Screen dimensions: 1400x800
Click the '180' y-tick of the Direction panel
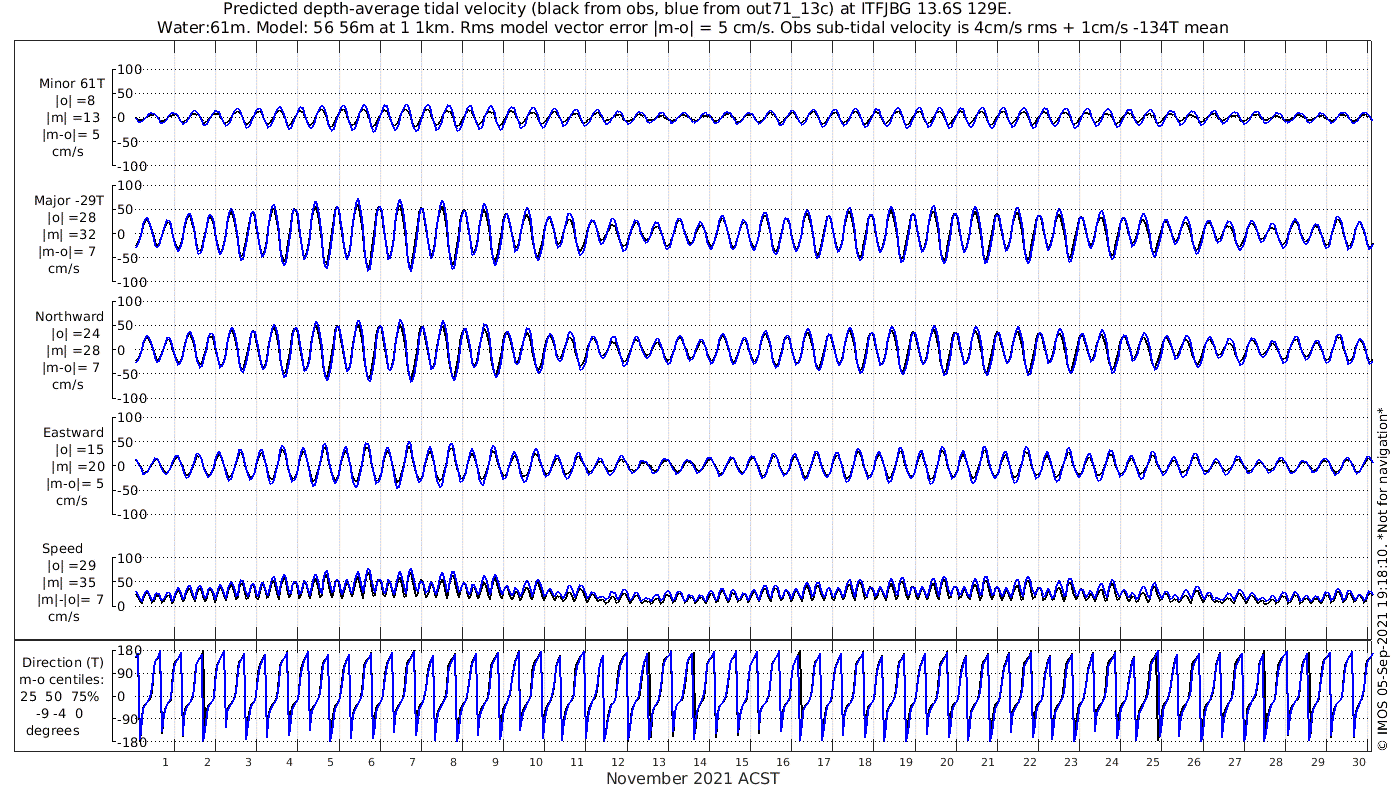[x=131, y=650]
